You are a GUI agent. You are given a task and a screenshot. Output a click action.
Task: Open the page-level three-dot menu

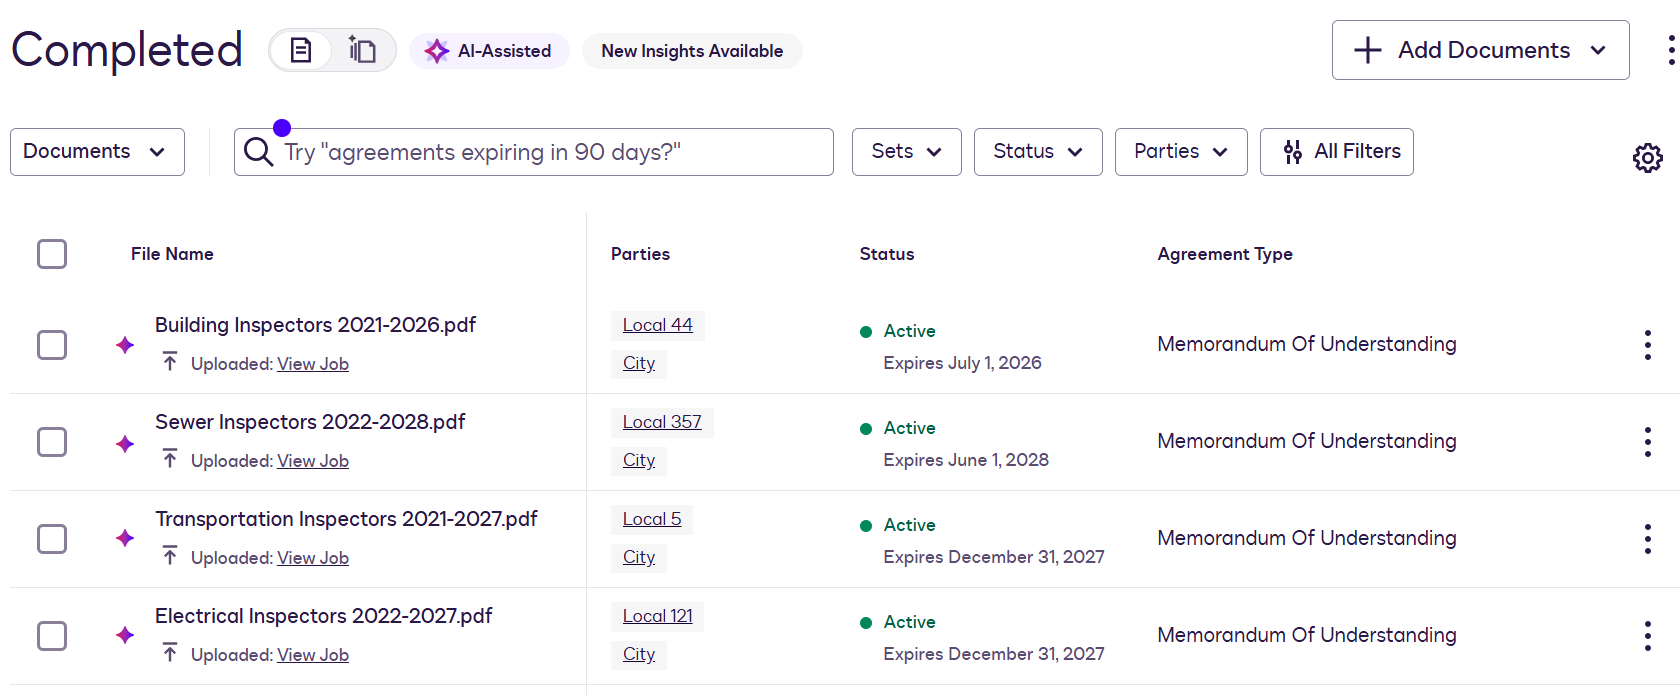pyautogui.click(x=1671, y=50)
